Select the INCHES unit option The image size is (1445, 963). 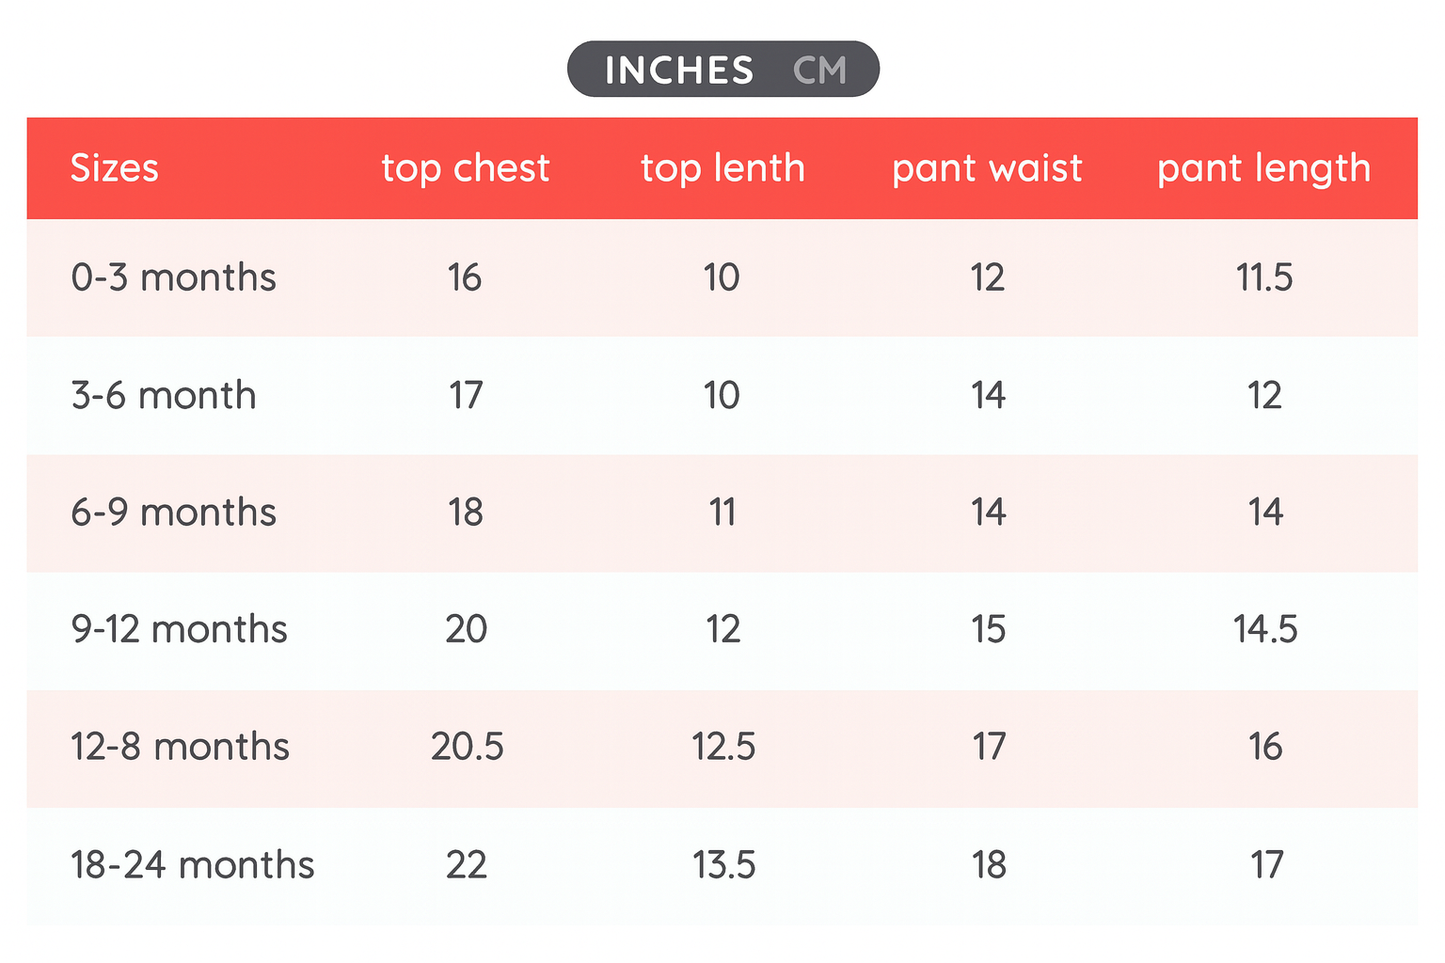tap(679, 70)
